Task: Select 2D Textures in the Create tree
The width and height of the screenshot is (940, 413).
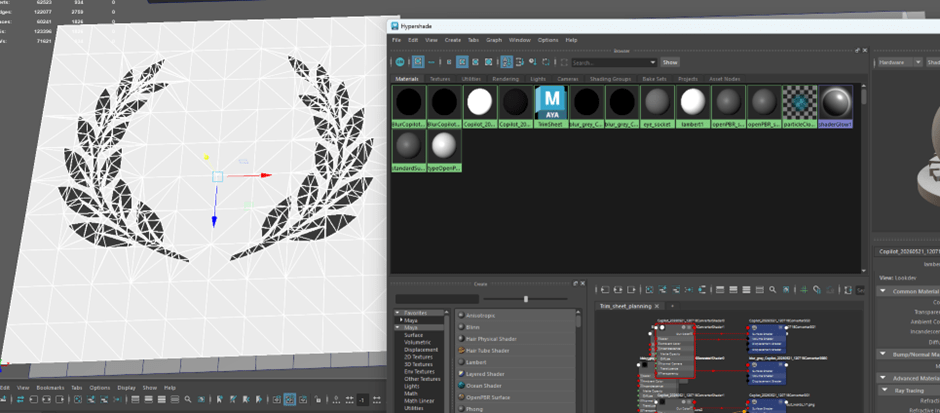Action: (x=417, y=357)
